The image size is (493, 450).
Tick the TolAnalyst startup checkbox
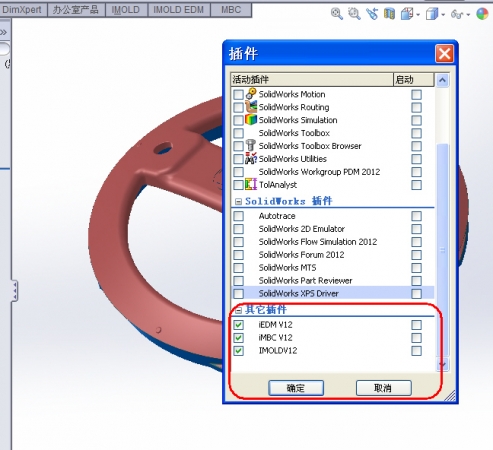click(x=416, y=185)
